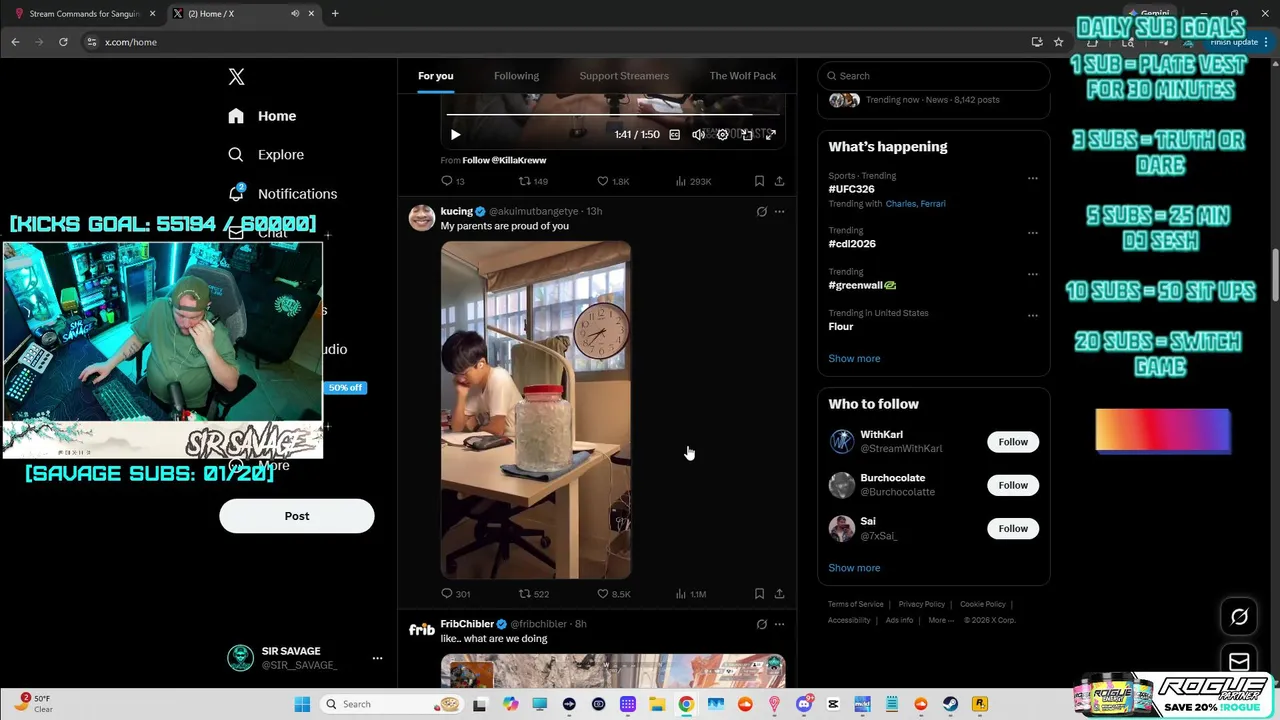Image resolution: width=1280 pixels, height=720 pixels.
Task: Open Follow @KillaKreww link
Action: tap(504, 160)
